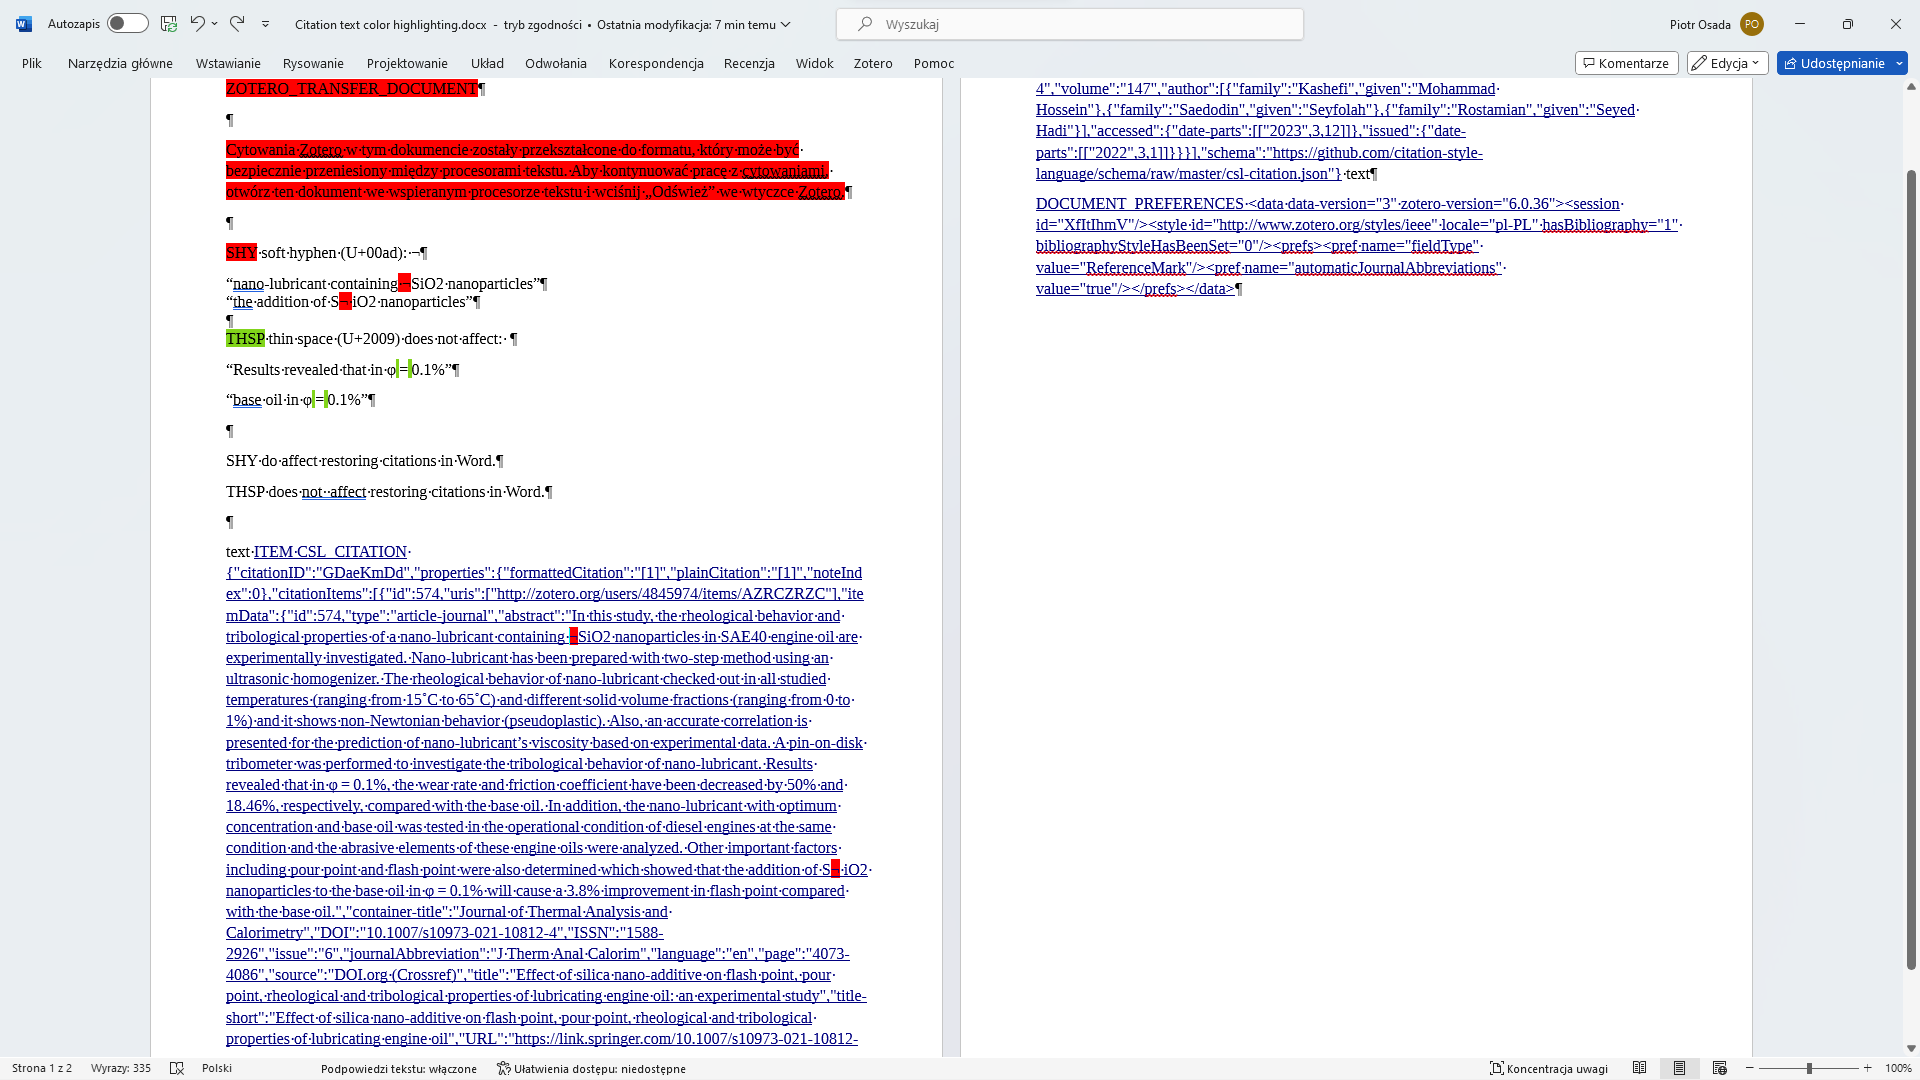The height and width of the screenshot is (1080, 1920).
Task: Click the Udostępnianie share button
Action: pyautogui.click(x=1834, y=63)
